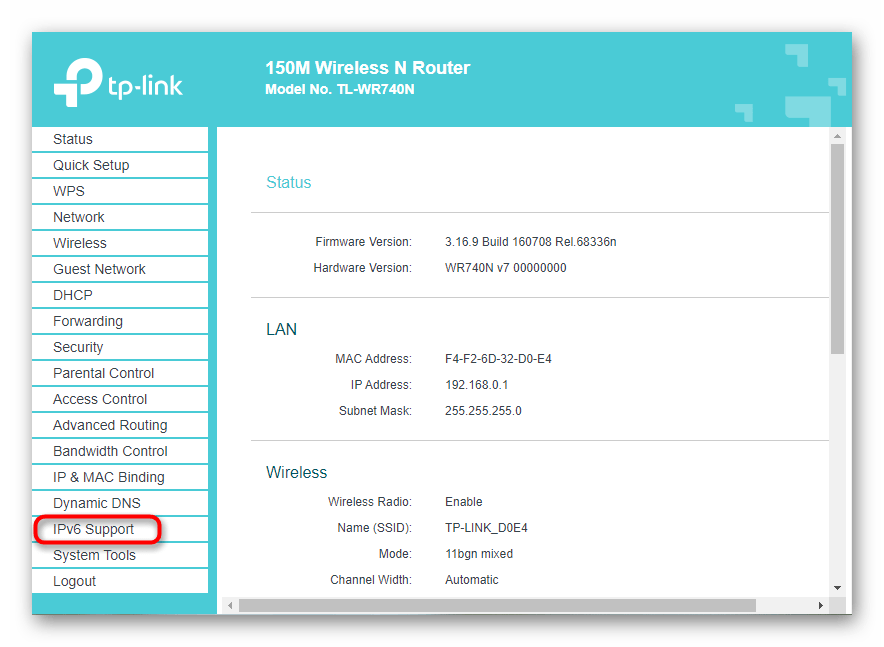Navigate to Advanced Routing
884x647 pixels.
point(110,425)
